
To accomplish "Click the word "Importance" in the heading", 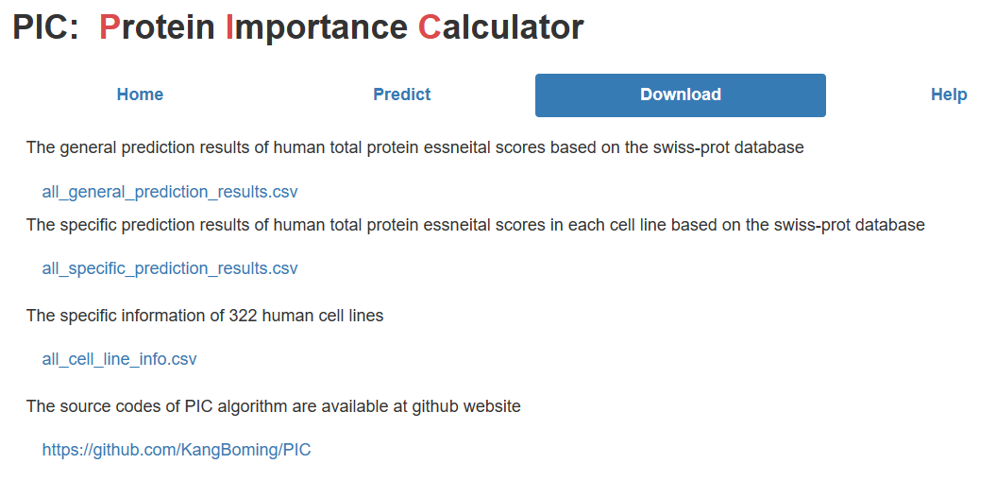I will click(x=316, y=28).
